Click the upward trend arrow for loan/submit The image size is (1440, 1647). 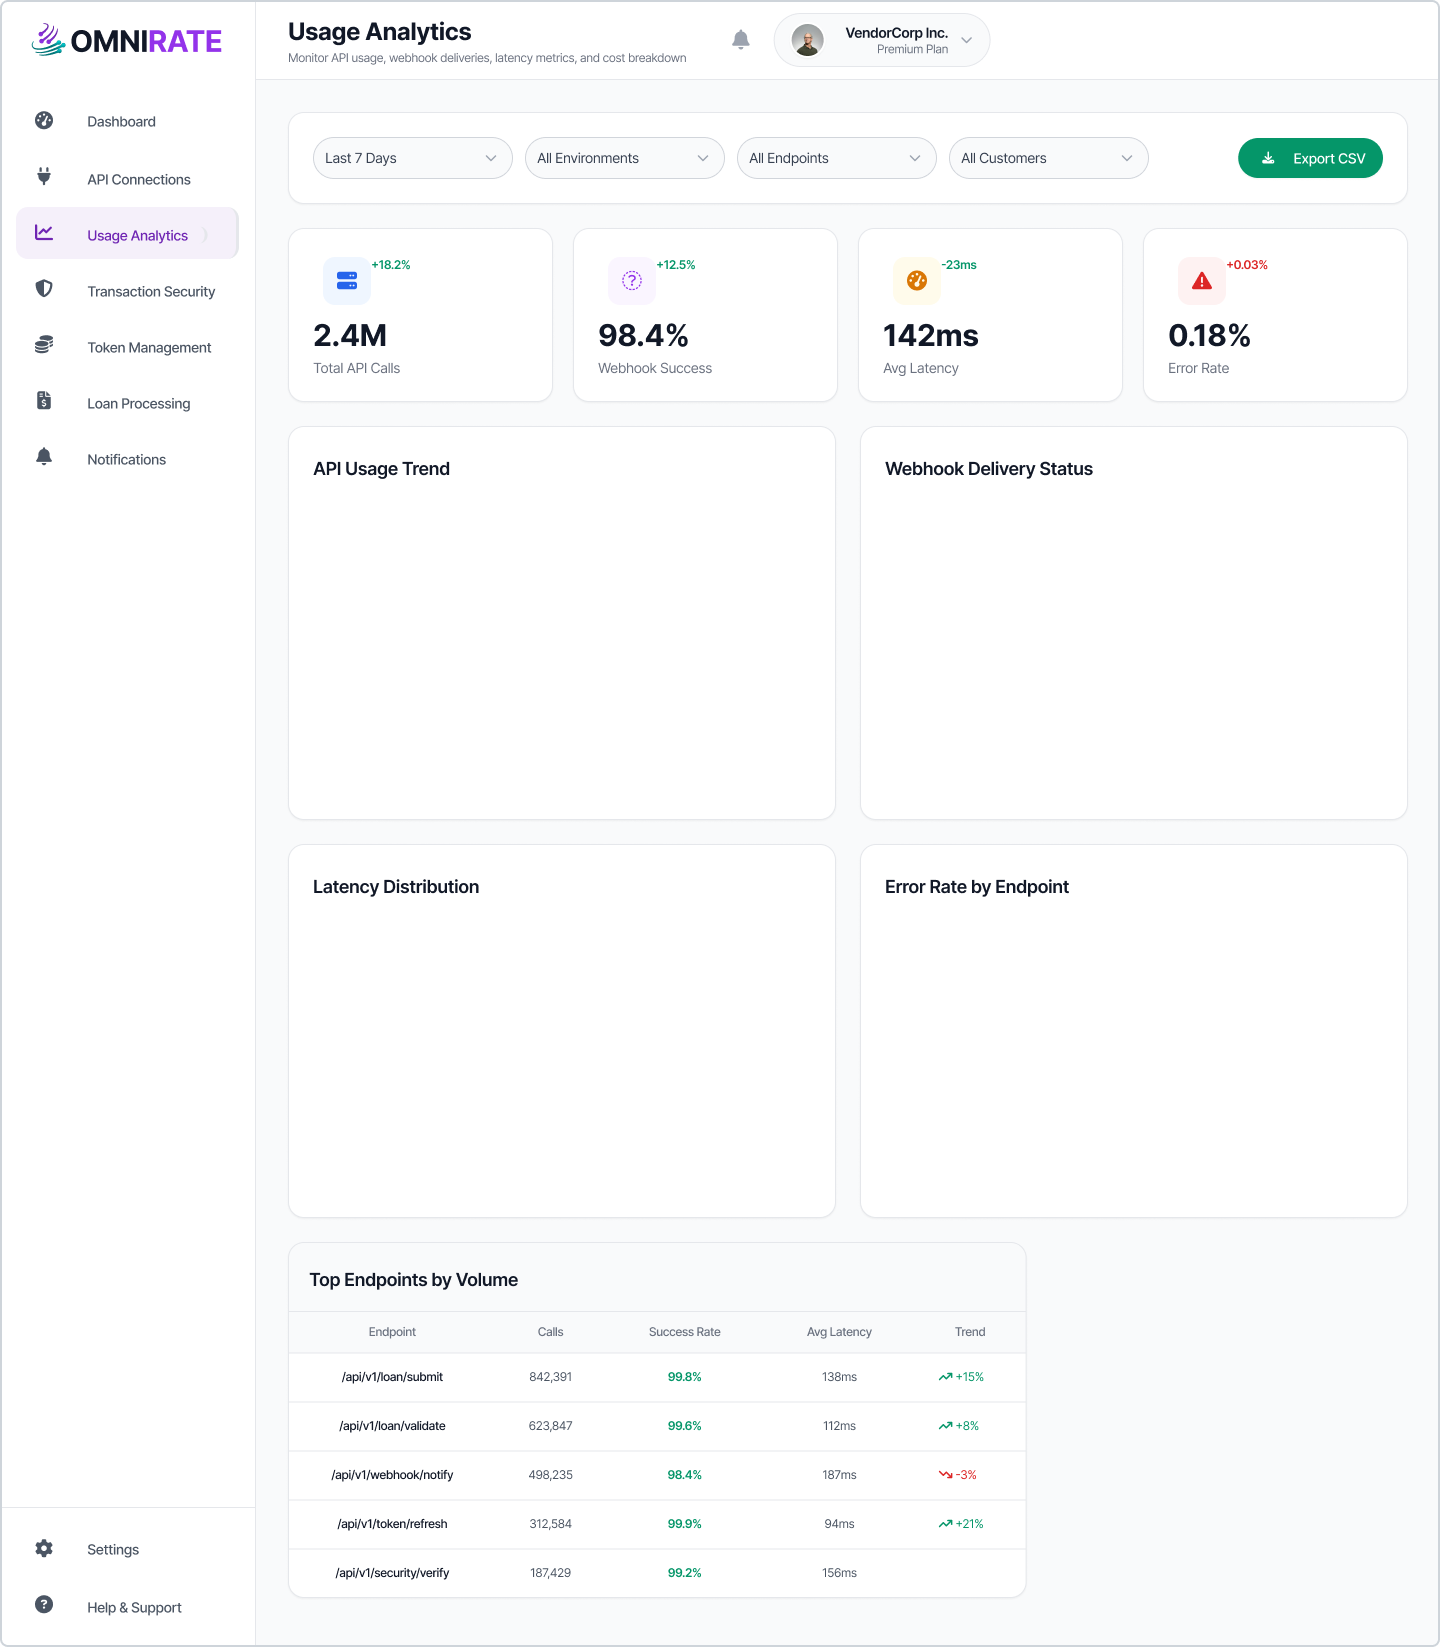[945, 1377]
